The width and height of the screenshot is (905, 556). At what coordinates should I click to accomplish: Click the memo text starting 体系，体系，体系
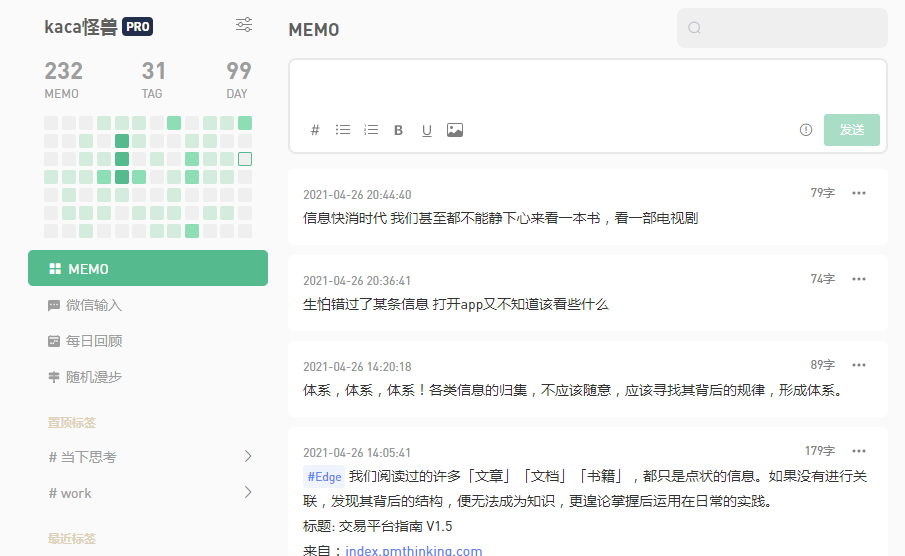pos(575,390)
